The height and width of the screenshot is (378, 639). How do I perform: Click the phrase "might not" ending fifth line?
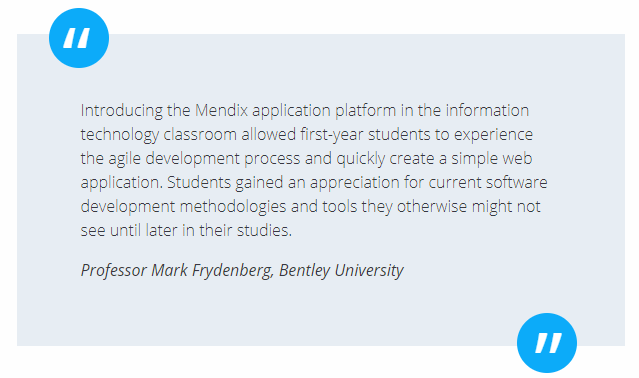click(x=506, y=207)
